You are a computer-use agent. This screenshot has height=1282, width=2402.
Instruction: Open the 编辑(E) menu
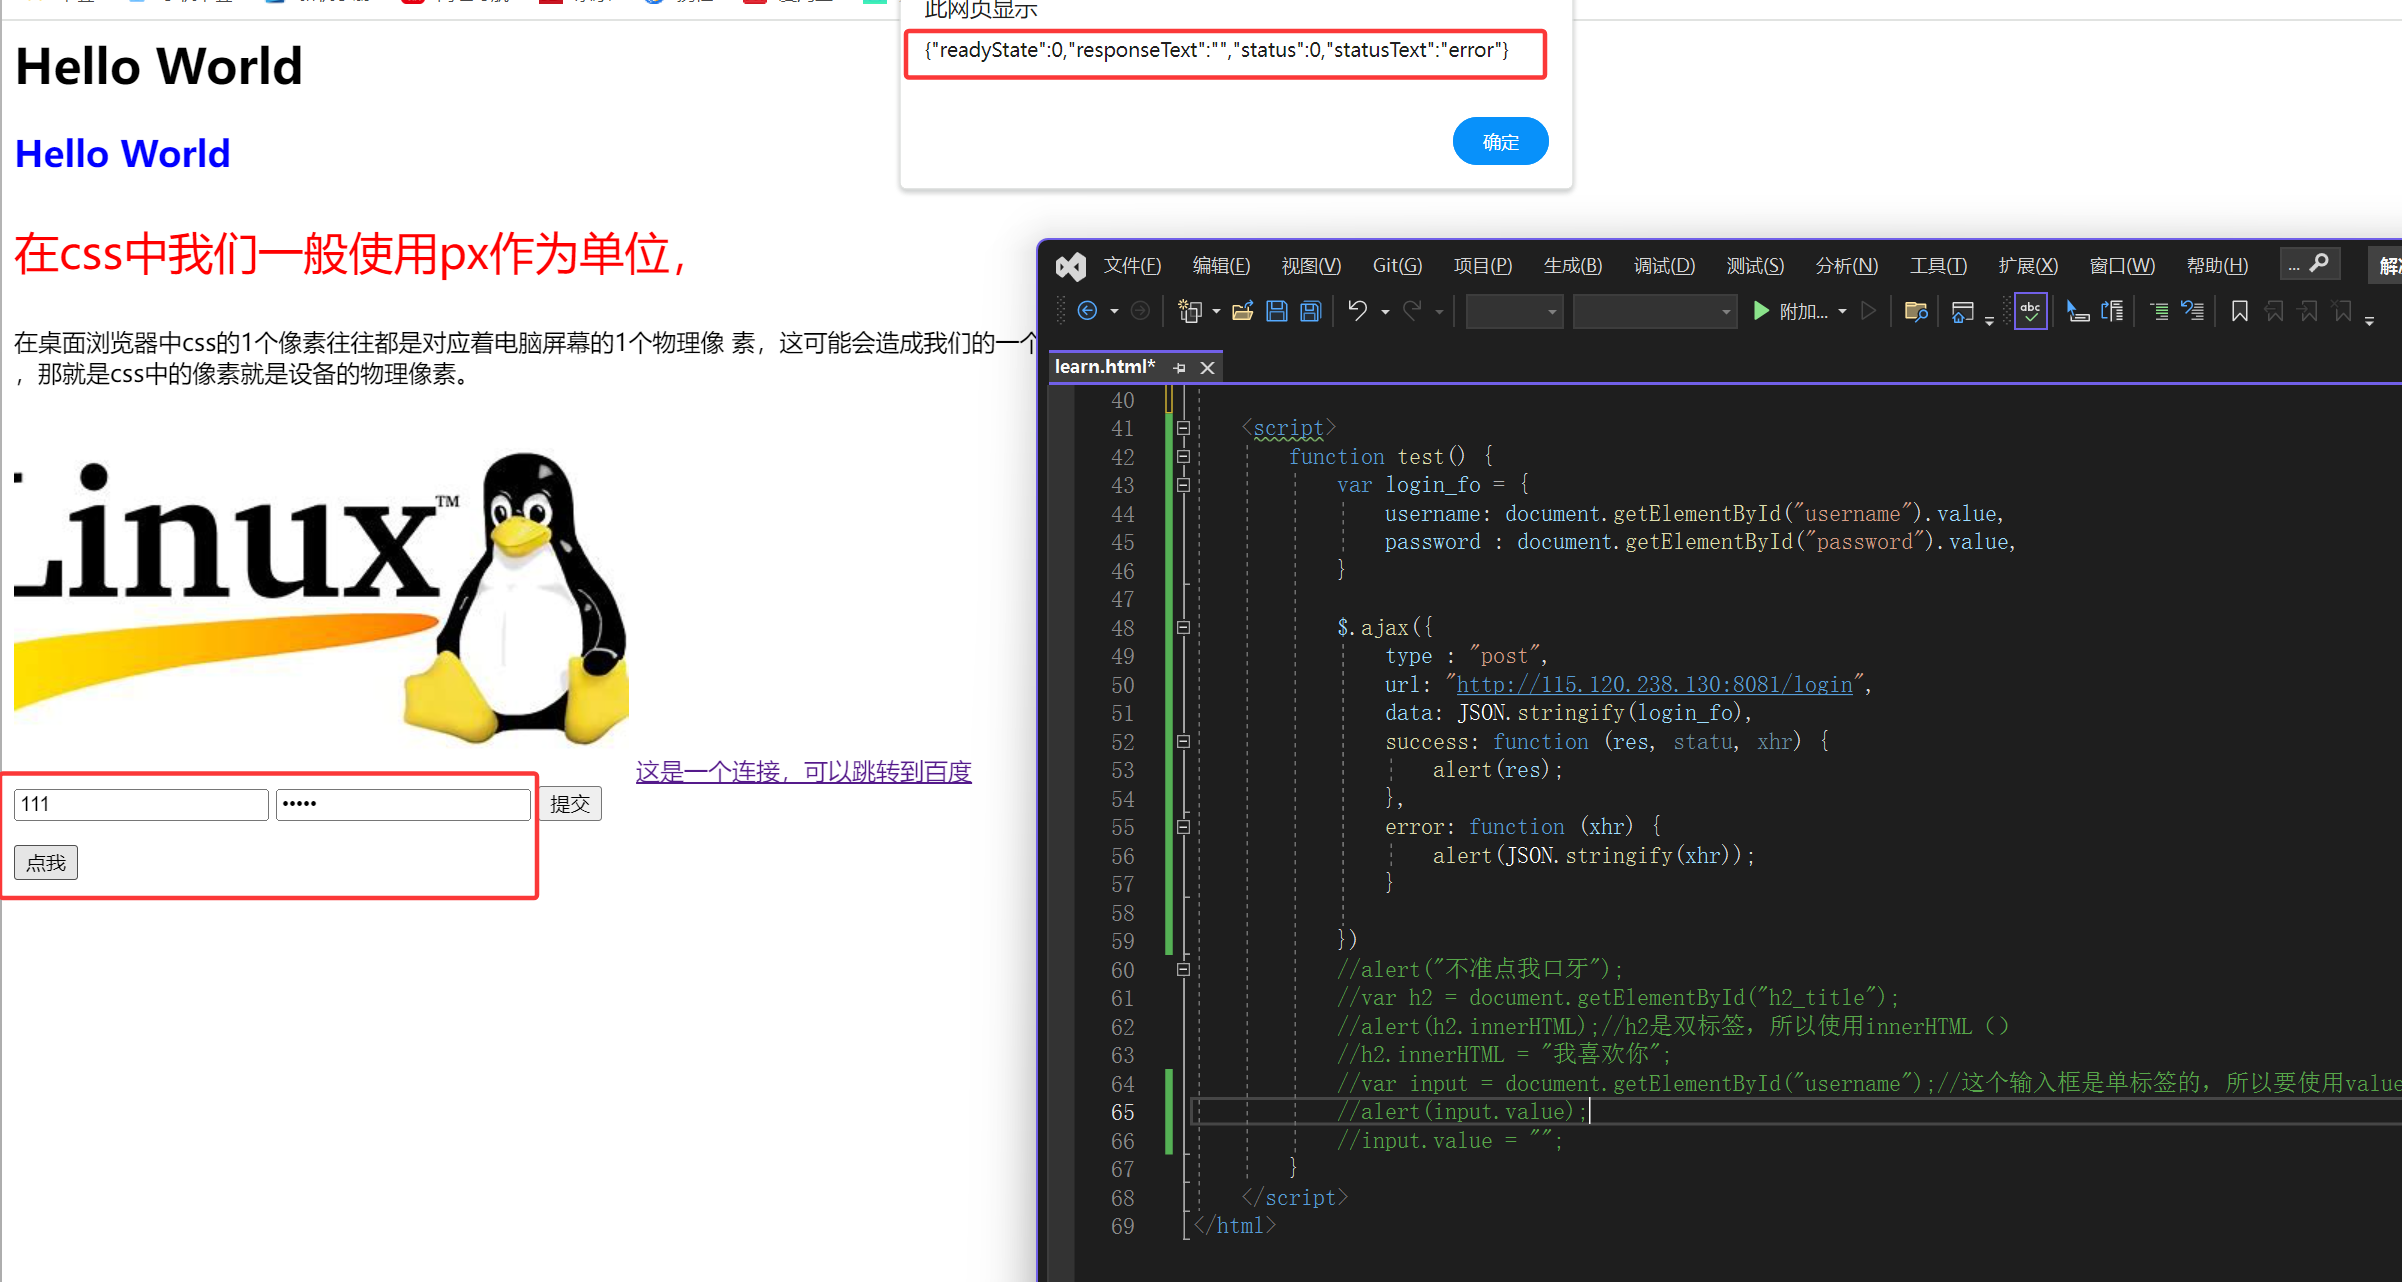pos(1221,266)
